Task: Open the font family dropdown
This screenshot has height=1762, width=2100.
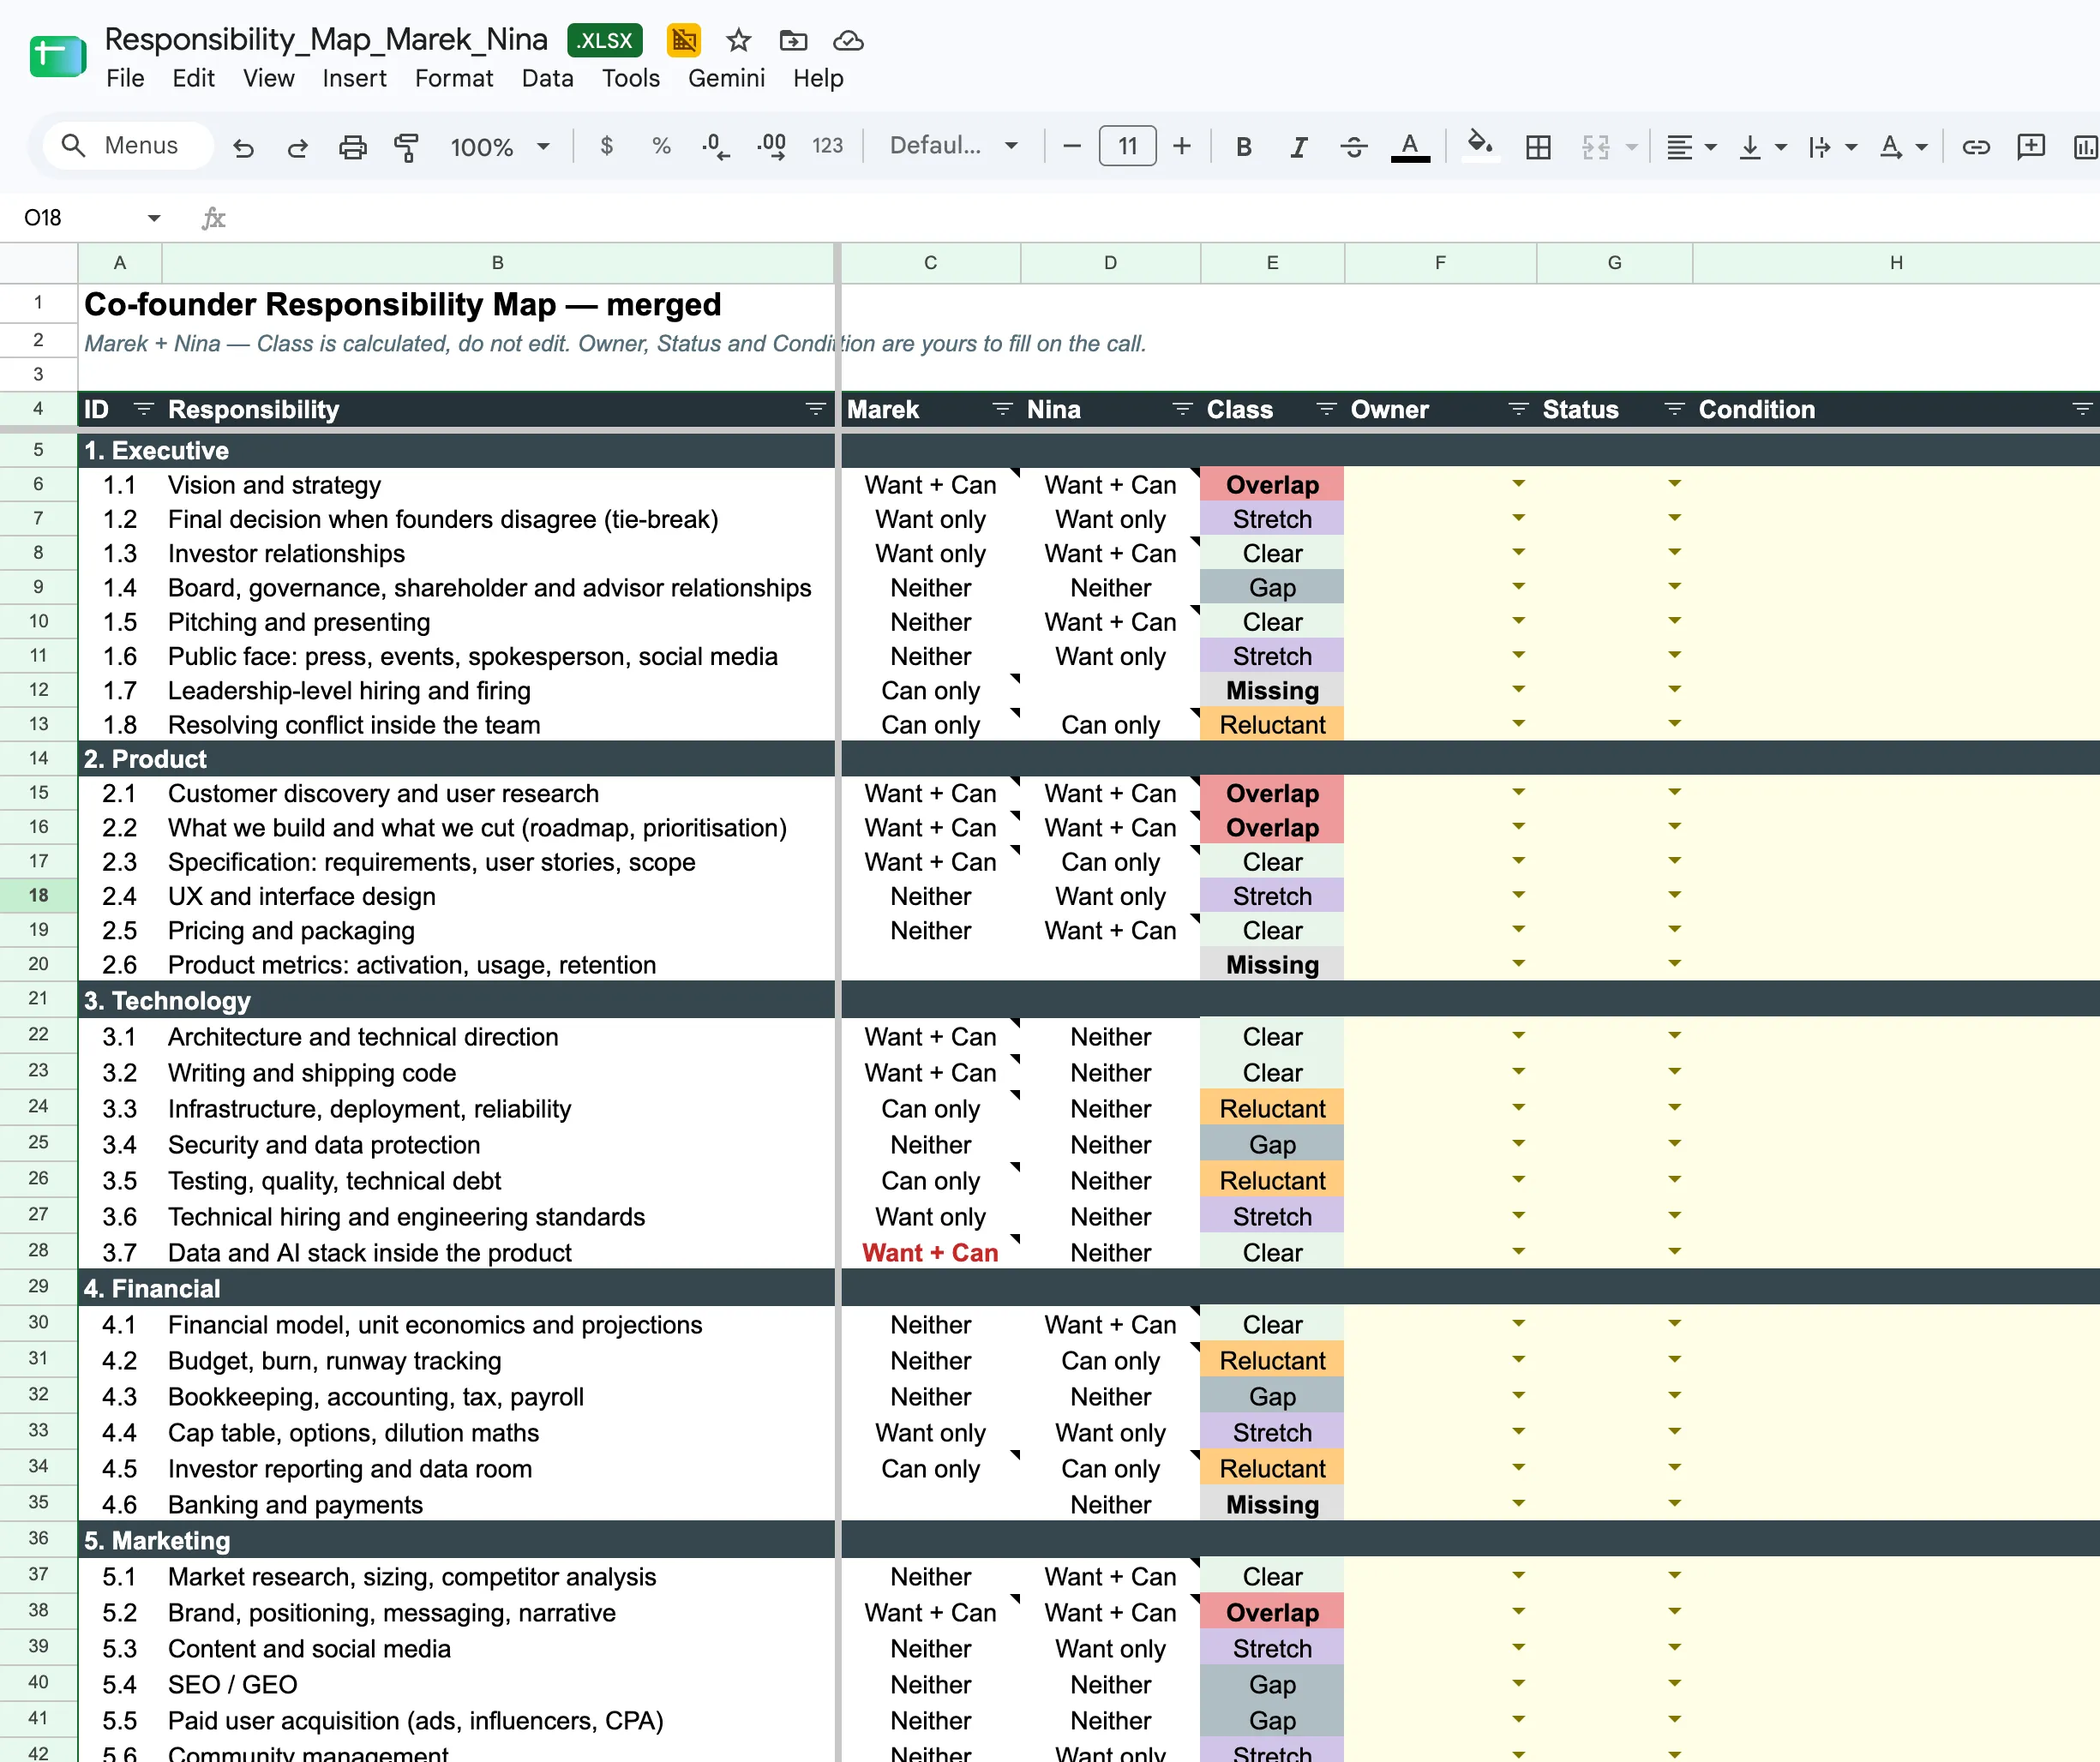Action: 953,146
